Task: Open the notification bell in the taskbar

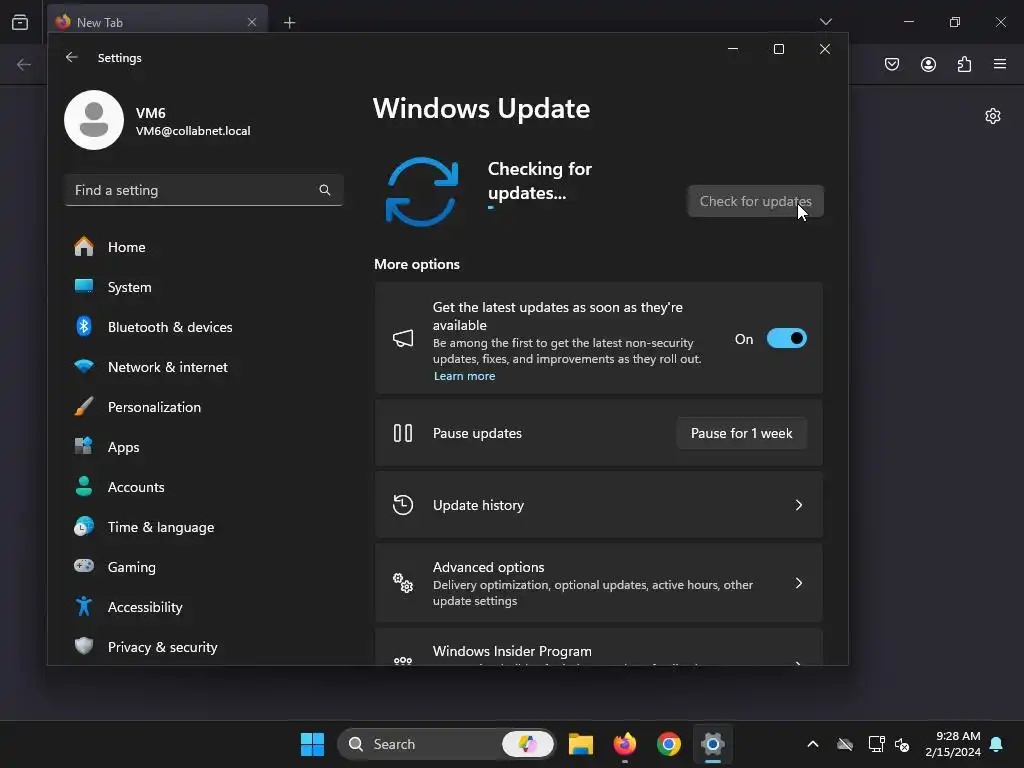Action: (x=997, y=744)
